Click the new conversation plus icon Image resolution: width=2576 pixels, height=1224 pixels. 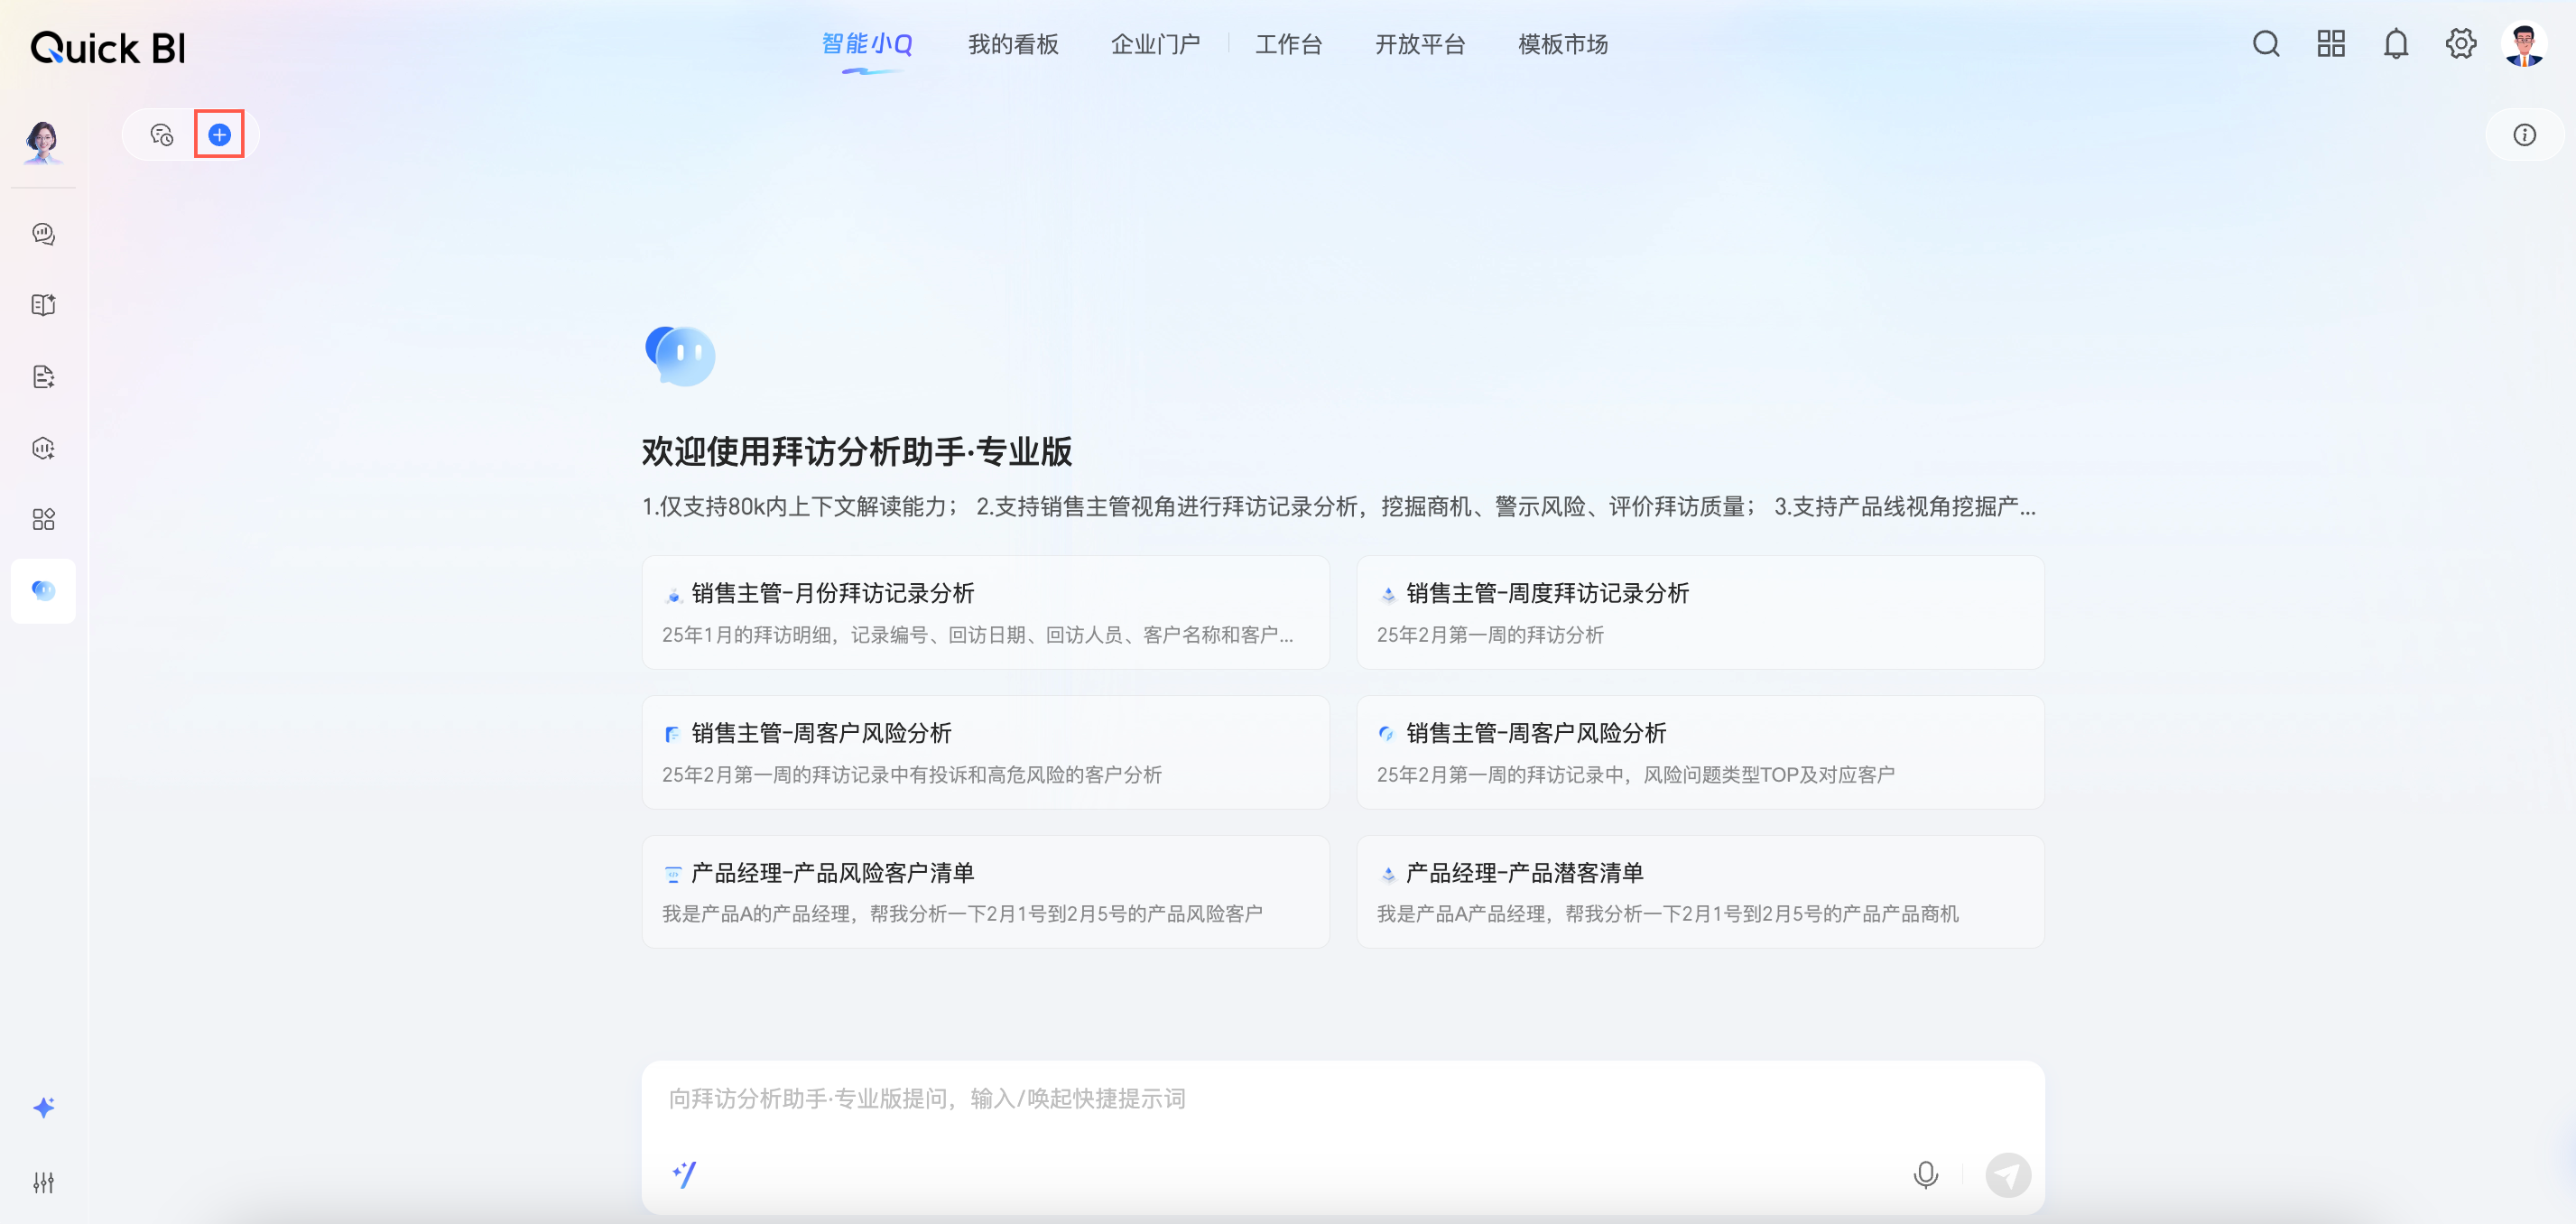(x=219, y=135)
